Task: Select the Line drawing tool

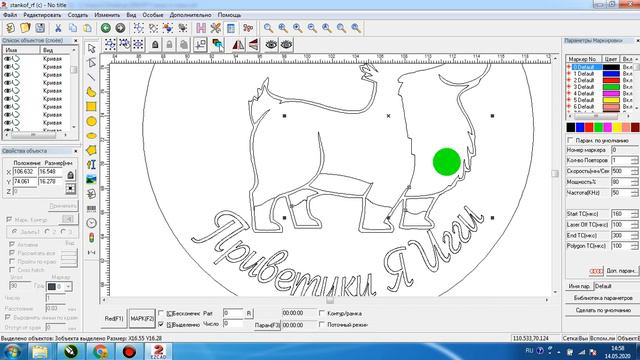Action: [x=91, y=77]
